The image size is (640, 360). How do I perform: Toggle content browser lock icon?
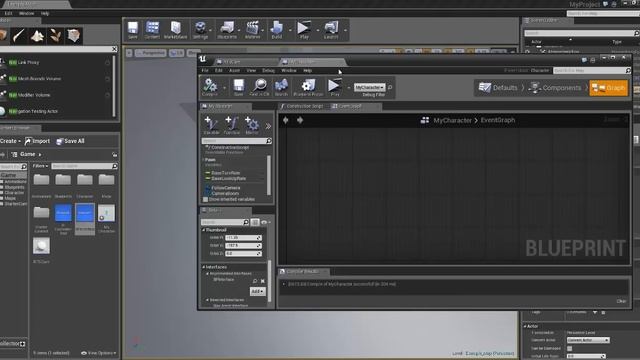click(115, 154)
